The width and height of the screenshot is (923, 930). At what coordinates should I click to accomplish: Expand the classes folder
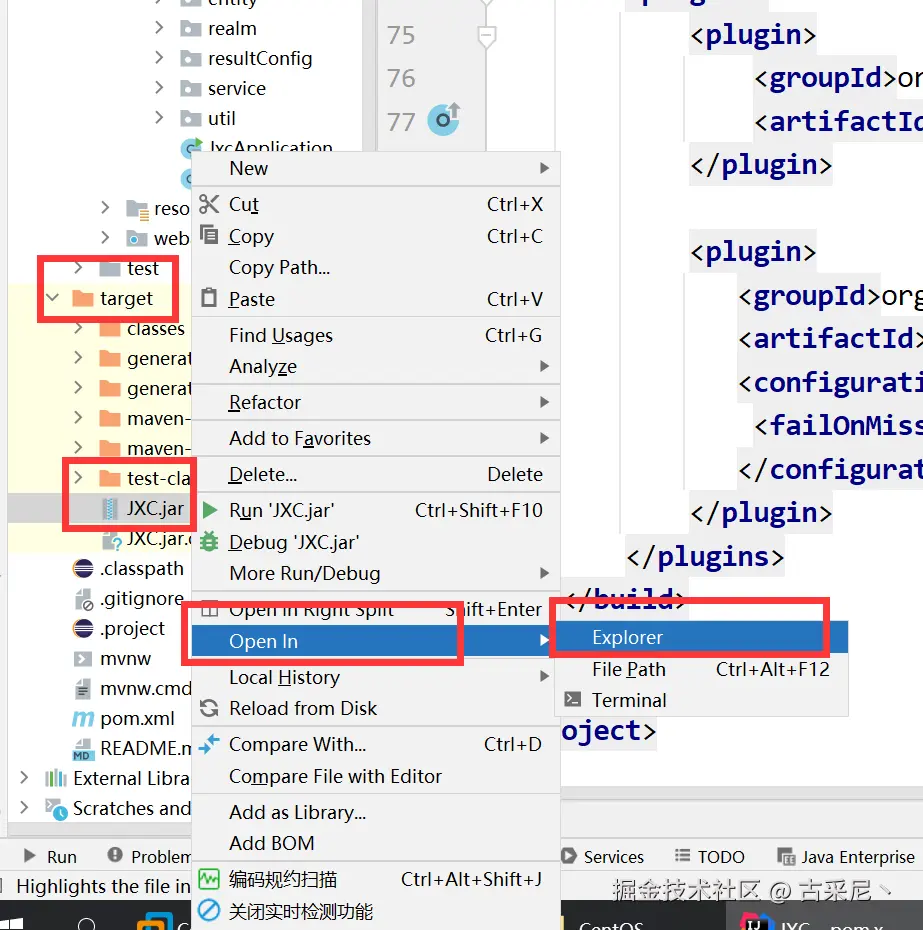coord(78,327)
